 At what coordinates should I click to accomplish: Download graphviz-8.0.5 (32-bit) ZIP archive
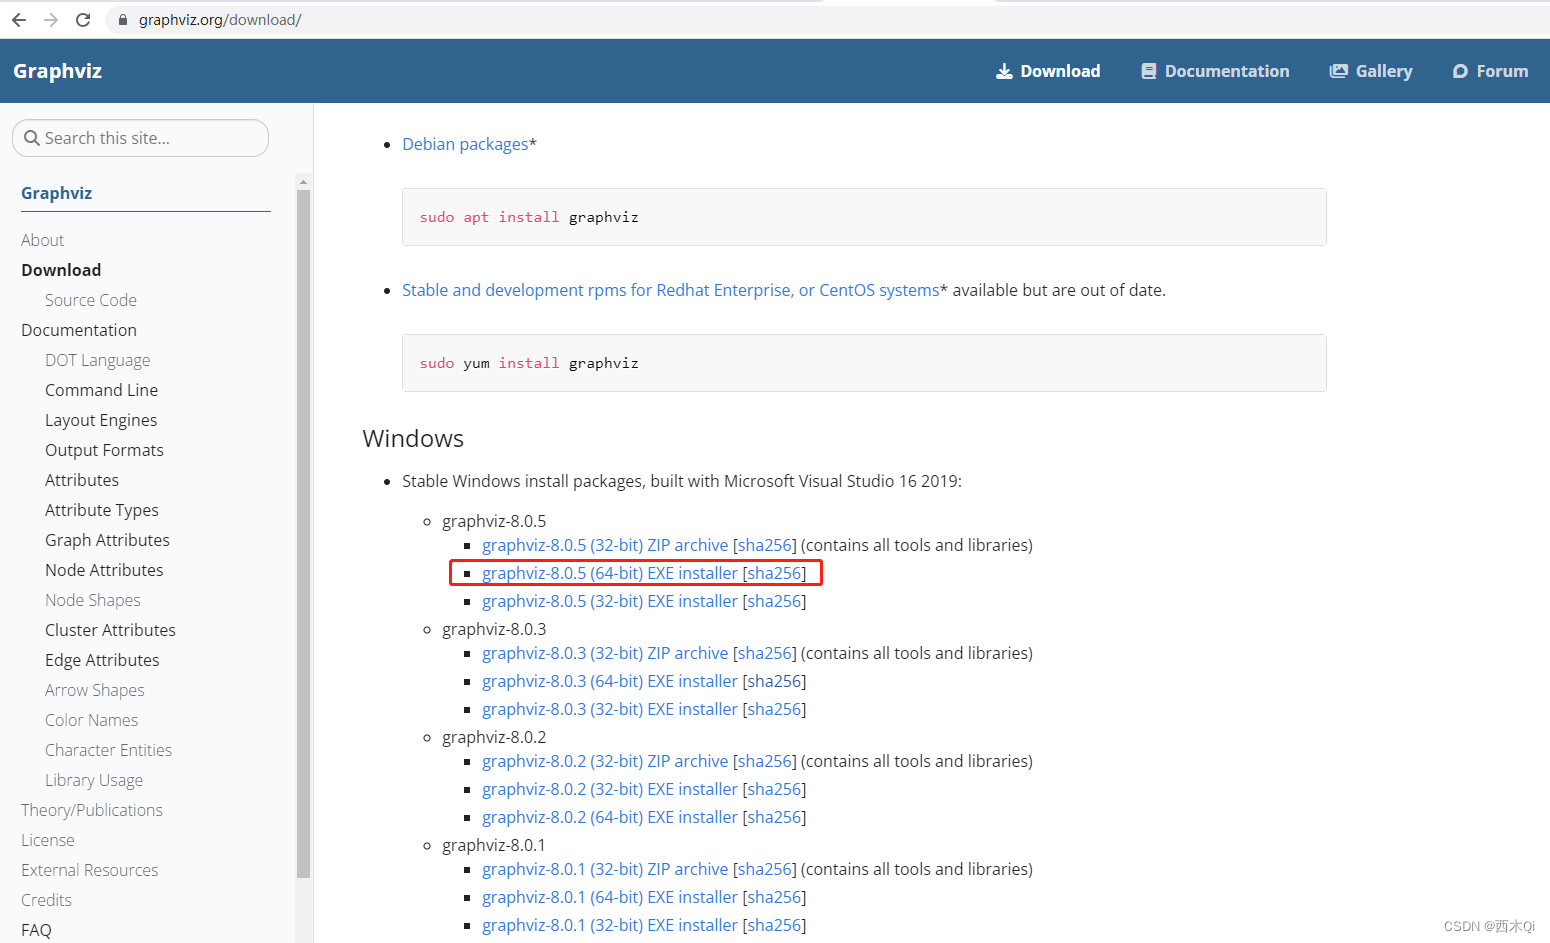[x=605, y=545]
